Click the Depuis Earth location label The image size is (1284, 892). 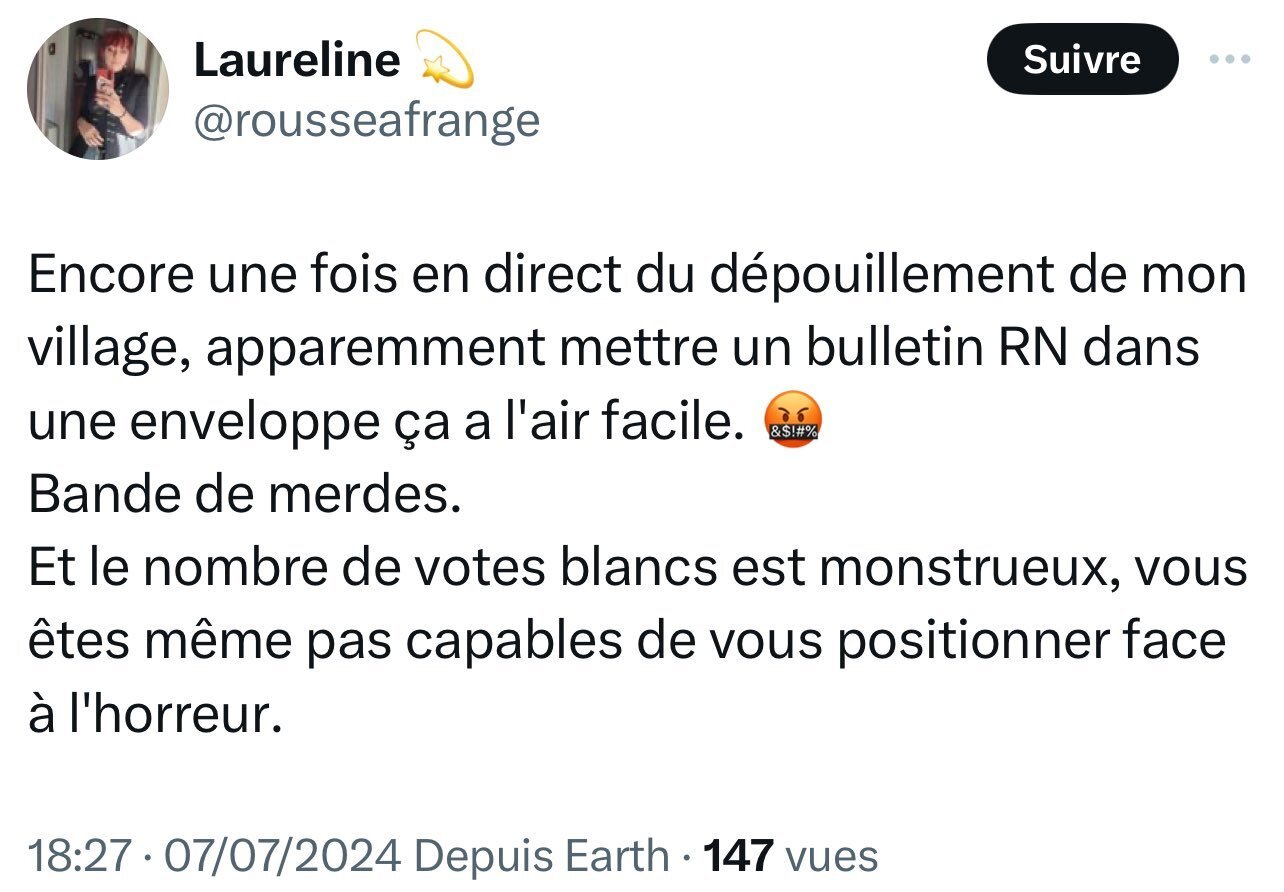point(541,856)
